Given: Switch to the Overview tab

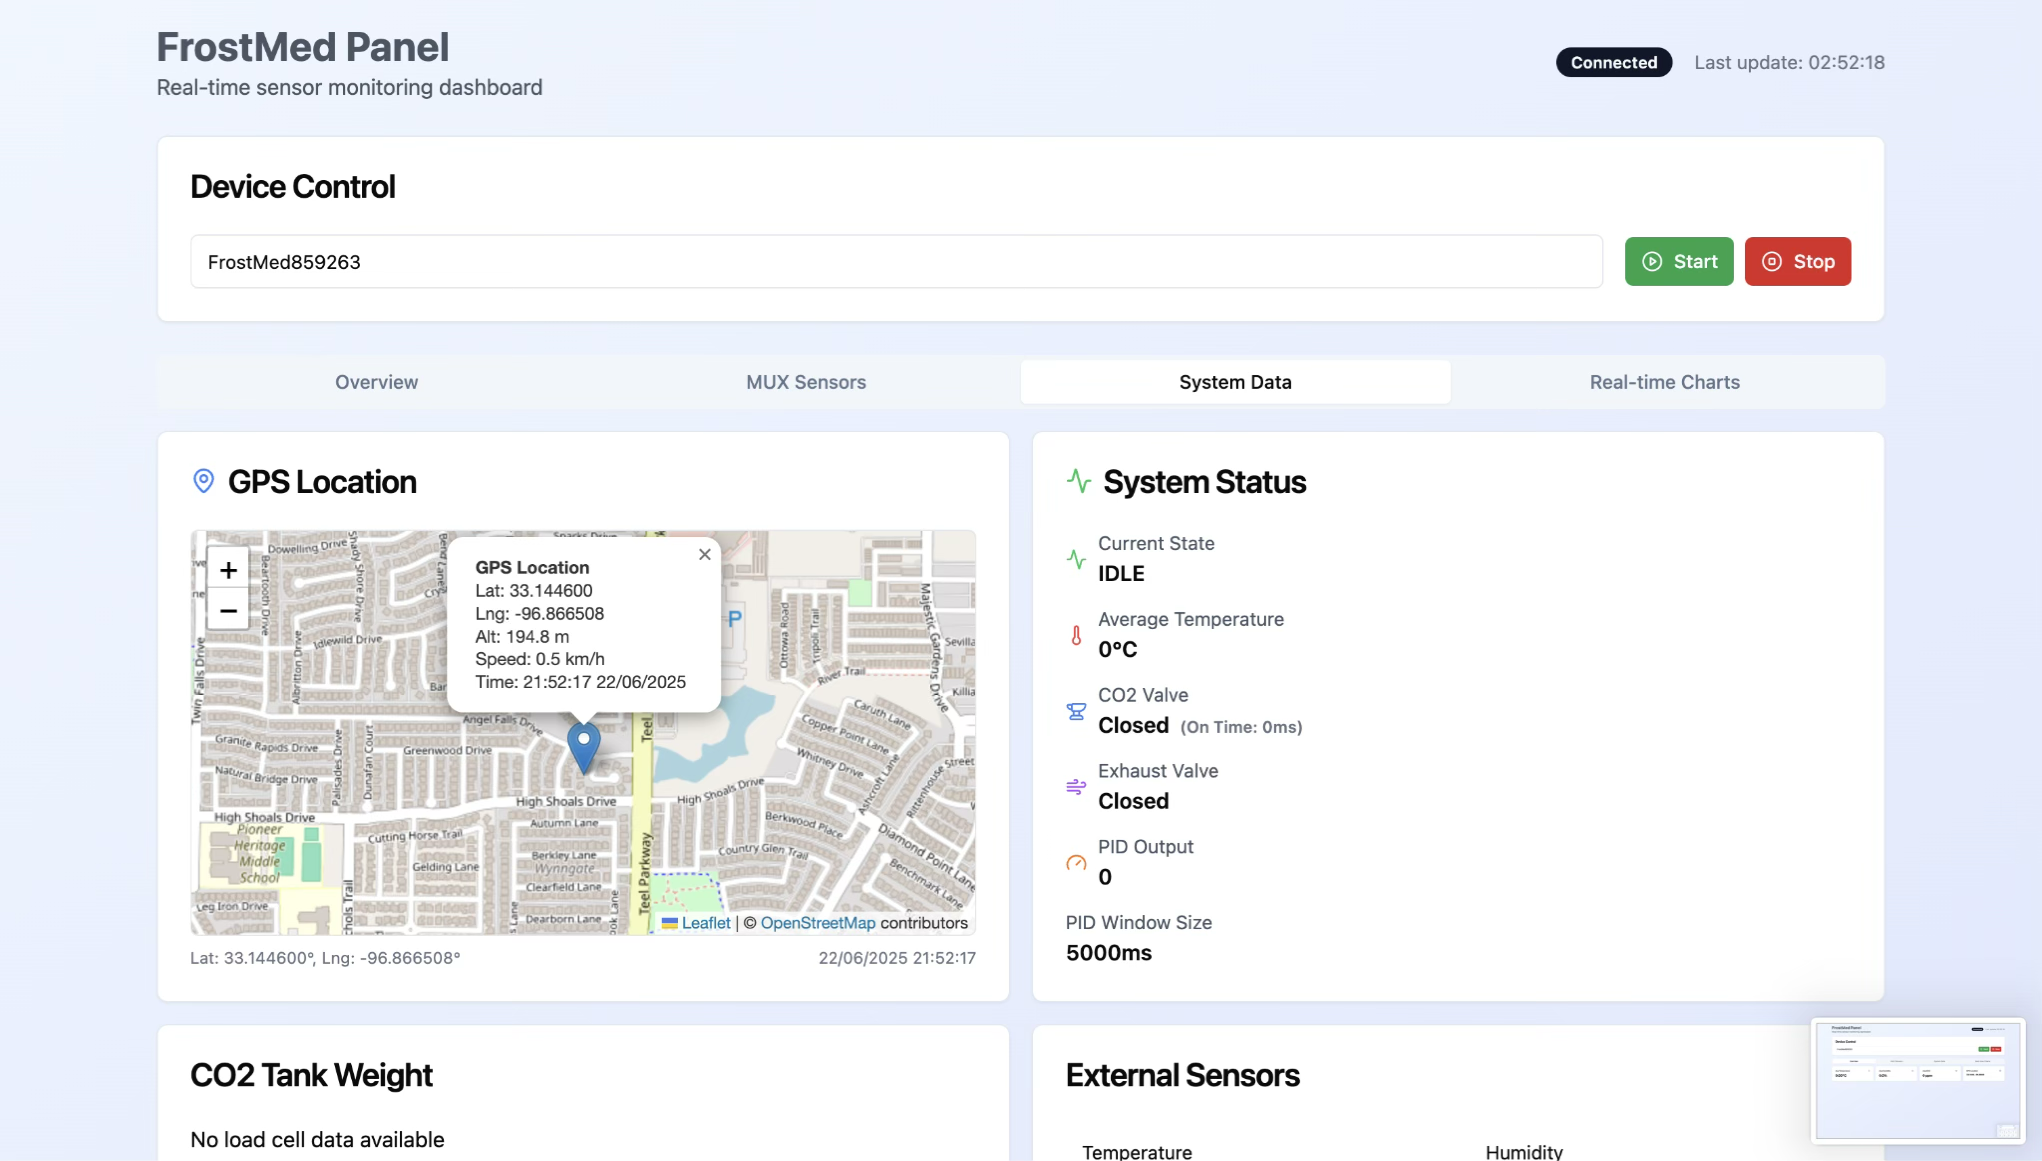Looking at the screenshot, I should (x=376, y=382).
